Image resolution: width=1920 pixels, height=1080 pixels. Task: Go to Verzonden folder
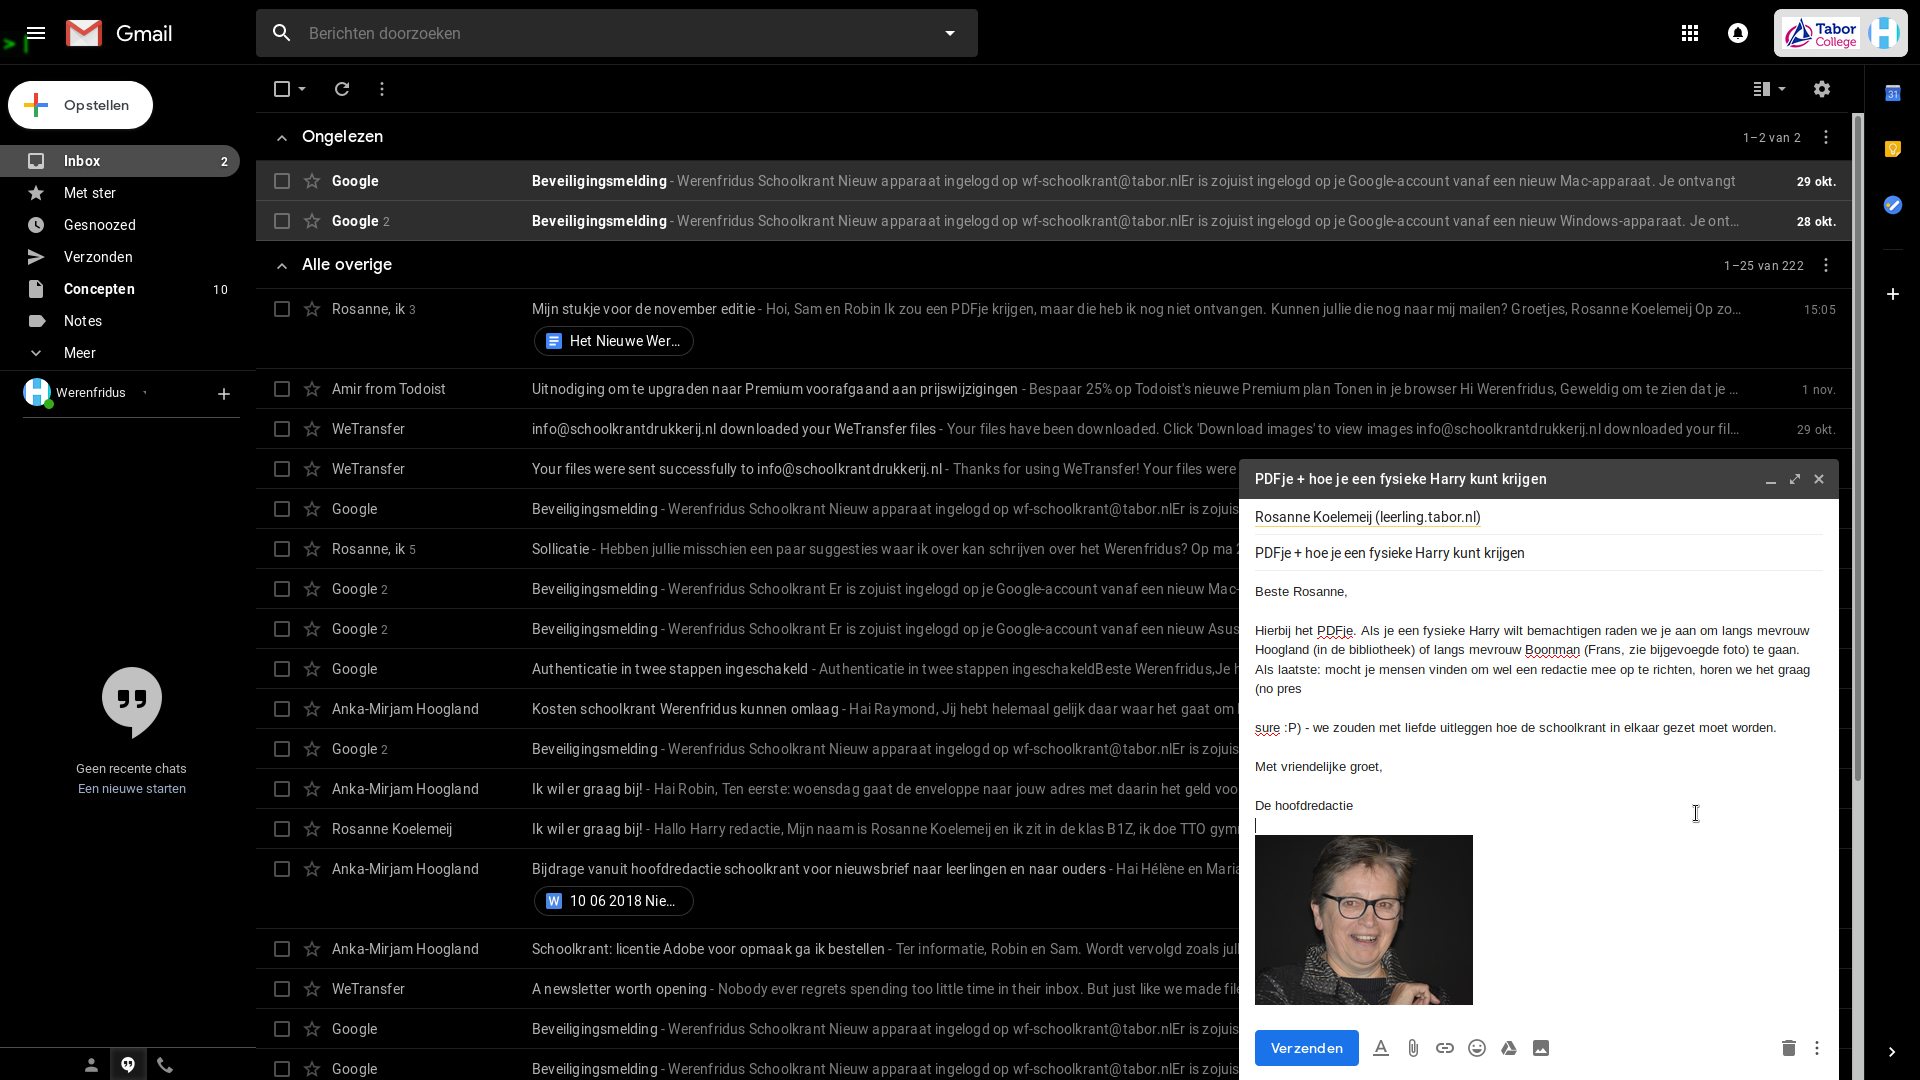98,257
